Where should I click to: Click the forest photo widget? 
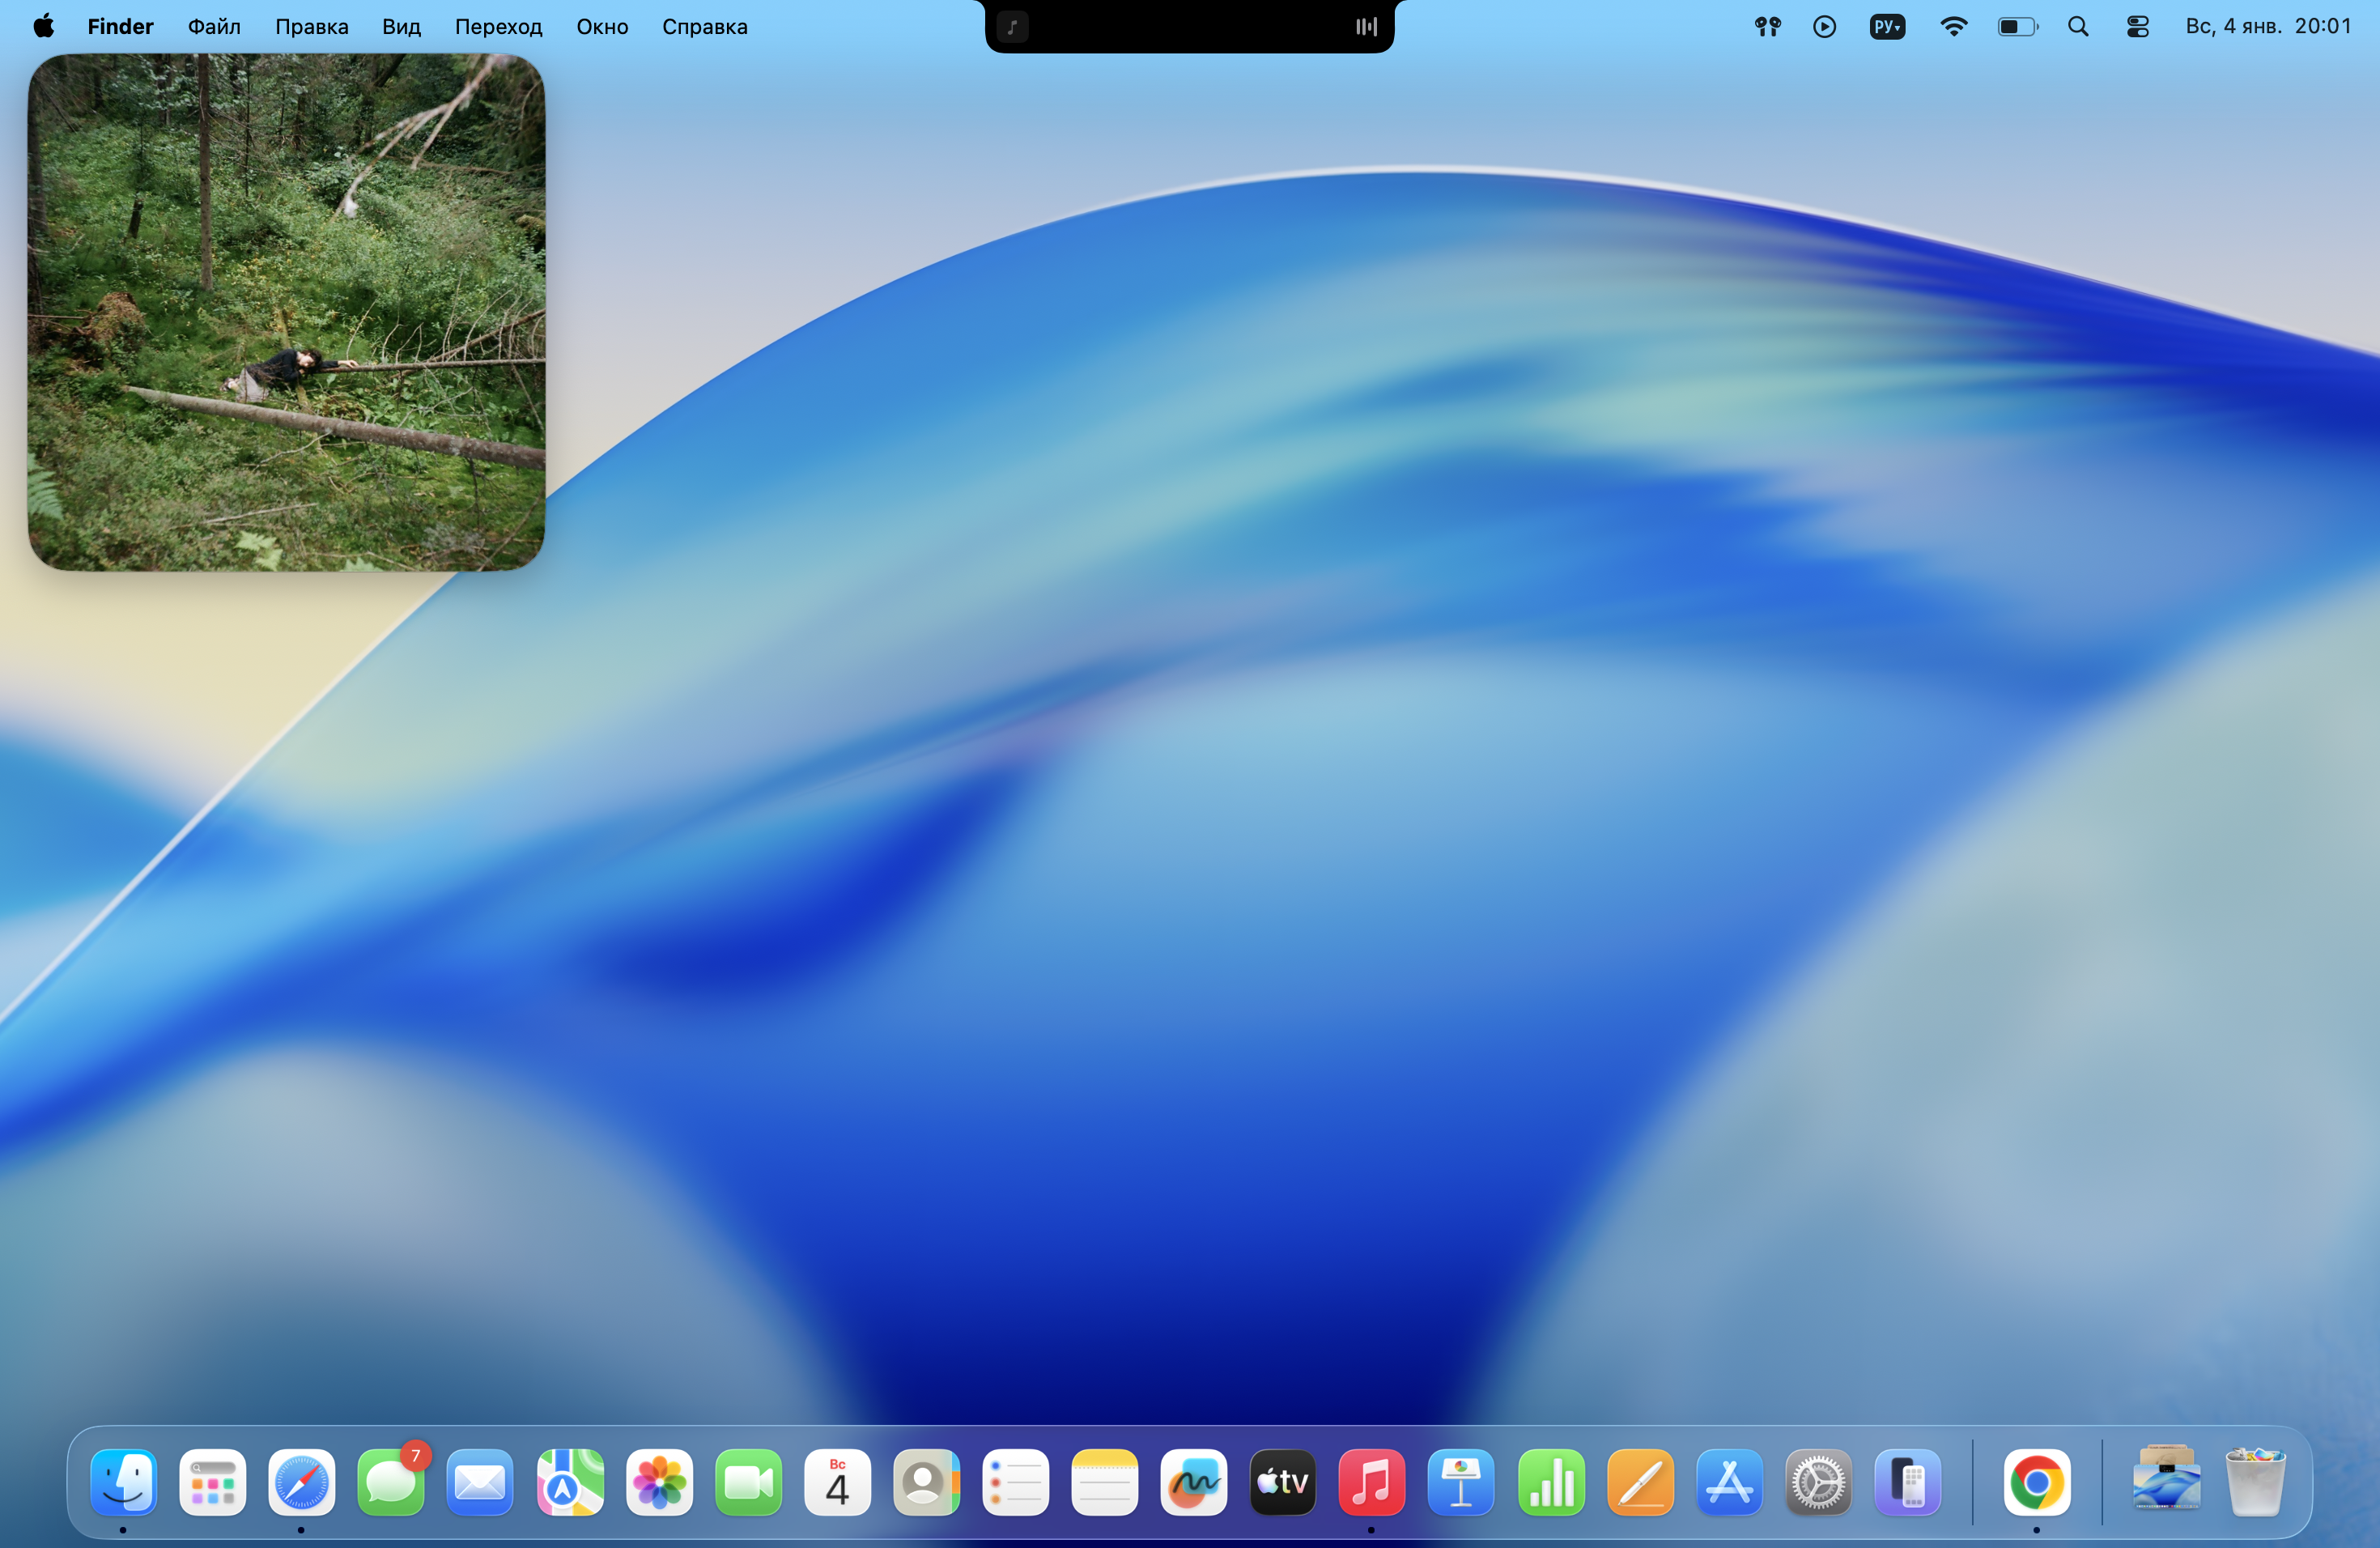[x=286, y=312]
